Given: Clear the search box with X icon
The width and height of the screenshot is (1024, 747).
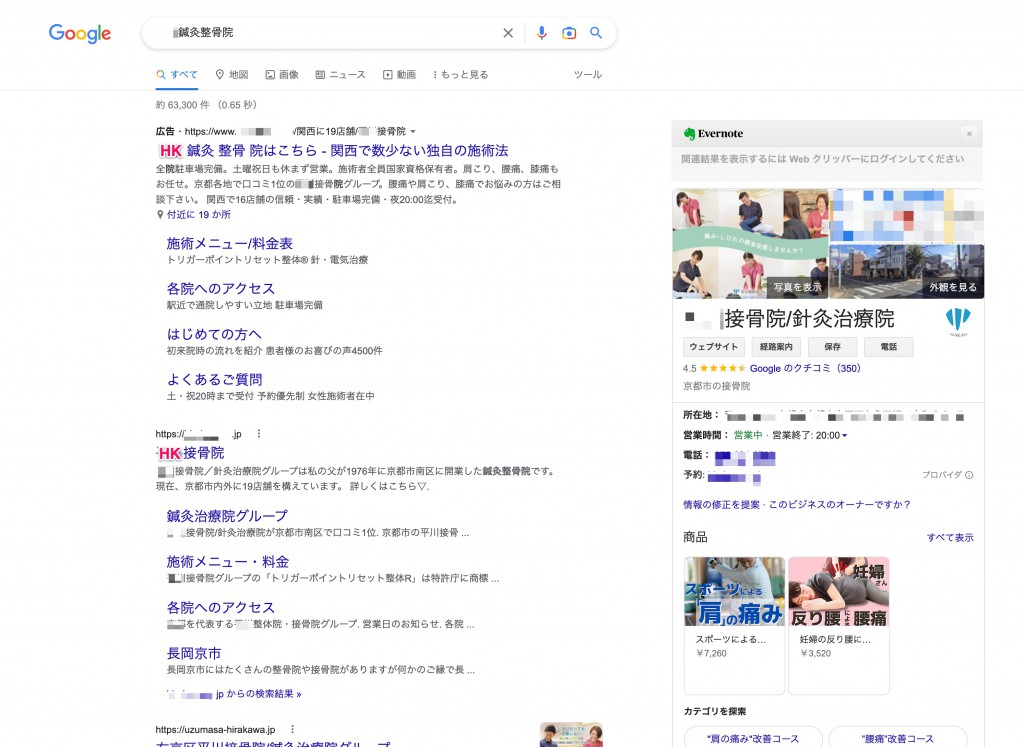Looking at the screenshot, I should coord(508,33).
